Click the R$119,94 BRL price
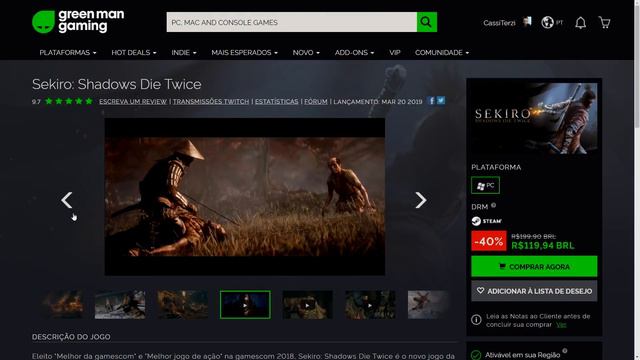Viewport: 640px width, 360px height. pos(542,246)
